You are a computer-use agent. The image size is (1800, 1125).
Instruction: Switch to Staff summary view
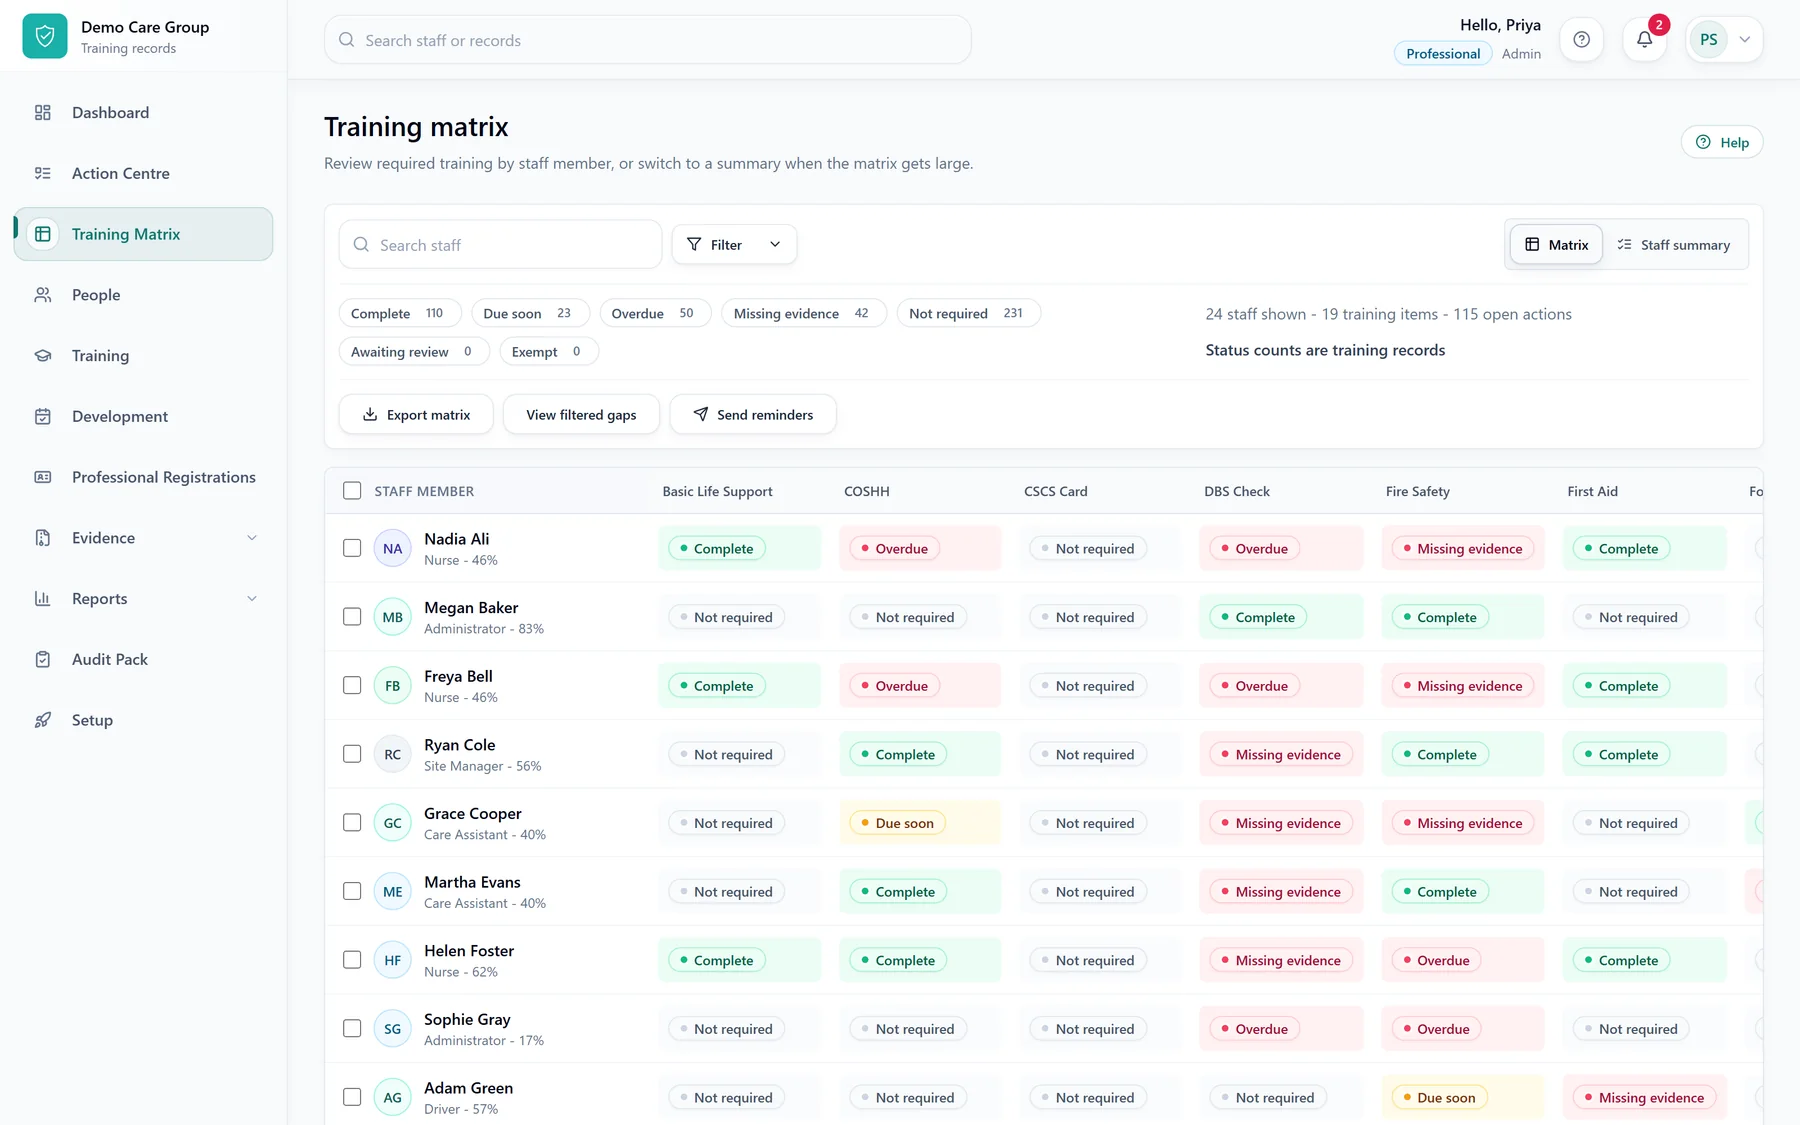pyautogui.click(x=1674, y=244)
